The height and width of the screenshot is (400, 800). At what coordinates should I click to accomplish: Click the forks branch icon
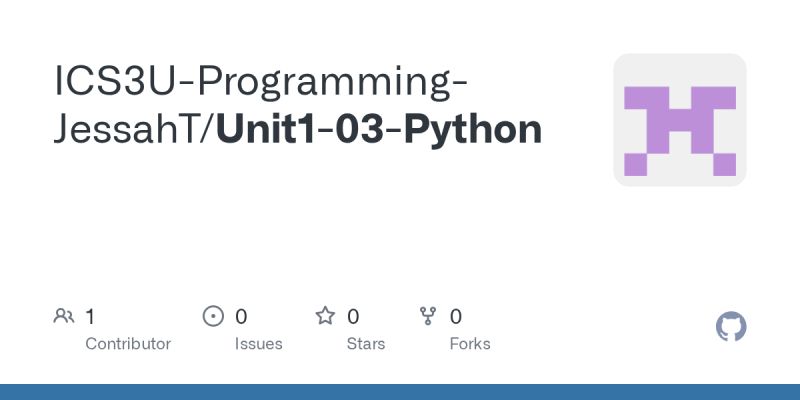(x=428, y=316)
